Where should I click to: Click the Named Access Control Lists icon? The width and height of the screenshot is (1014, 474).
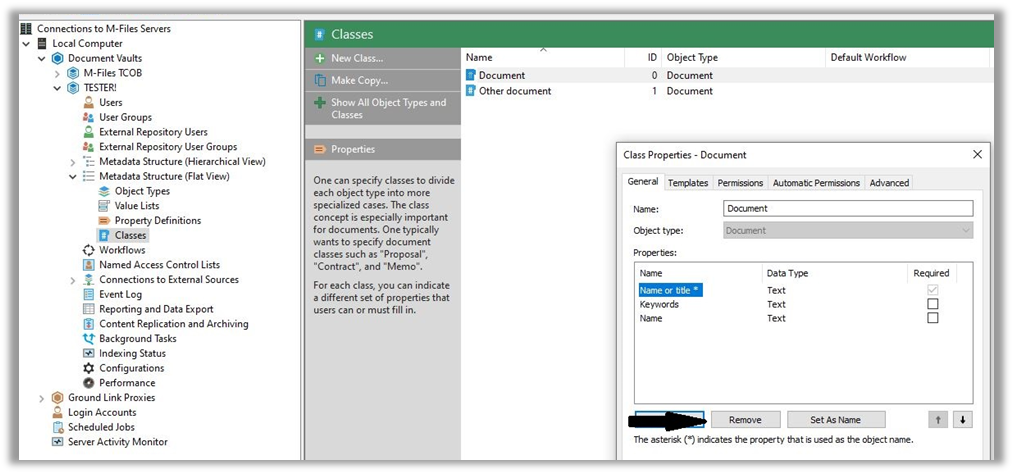click(89, 264)
